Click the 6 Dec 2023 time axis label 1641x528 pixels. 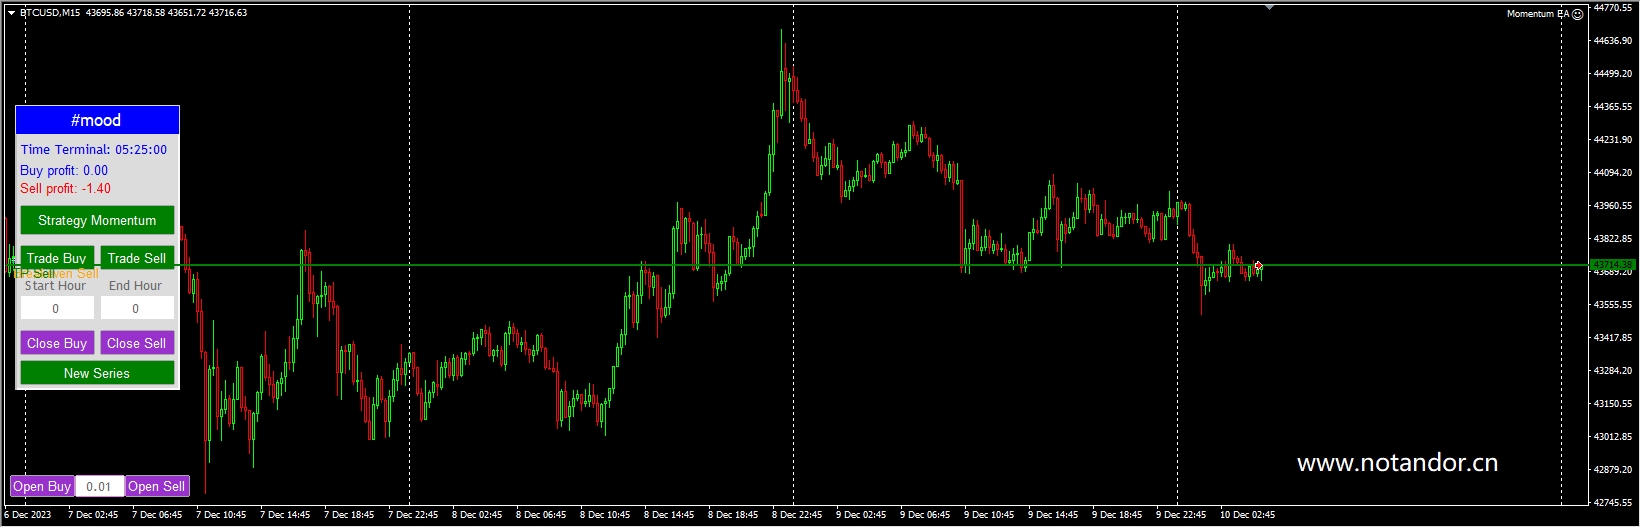click(28, 515)
